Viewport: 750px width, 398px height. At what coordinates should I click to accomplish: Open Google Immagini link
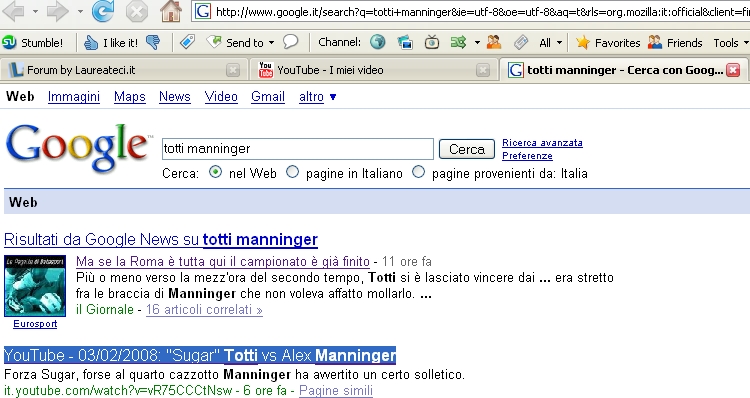tap(74, 97)
